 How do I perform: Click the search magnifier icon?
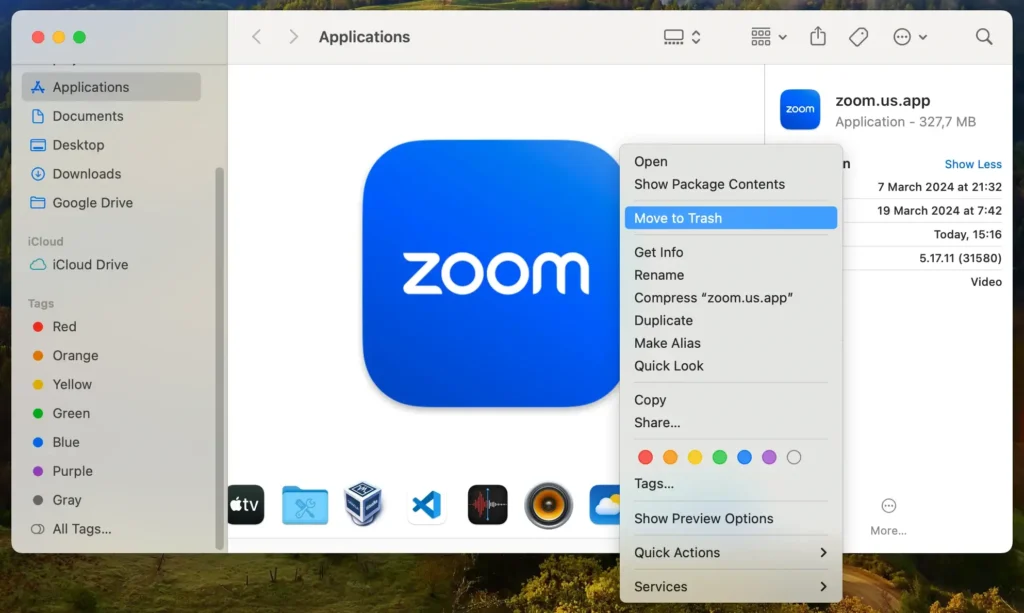point(984,37)
